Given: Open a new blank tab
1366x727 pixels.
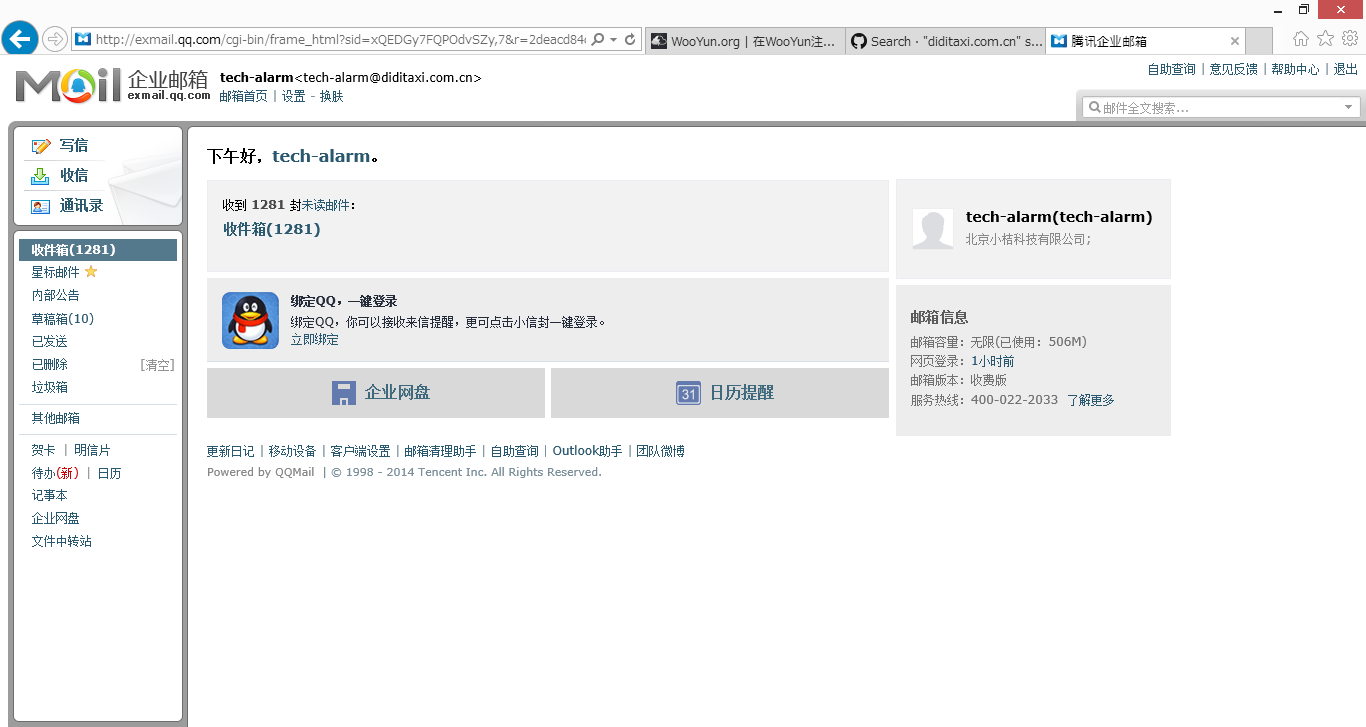Looking at the screenshot, I should tap(1259, 41).
